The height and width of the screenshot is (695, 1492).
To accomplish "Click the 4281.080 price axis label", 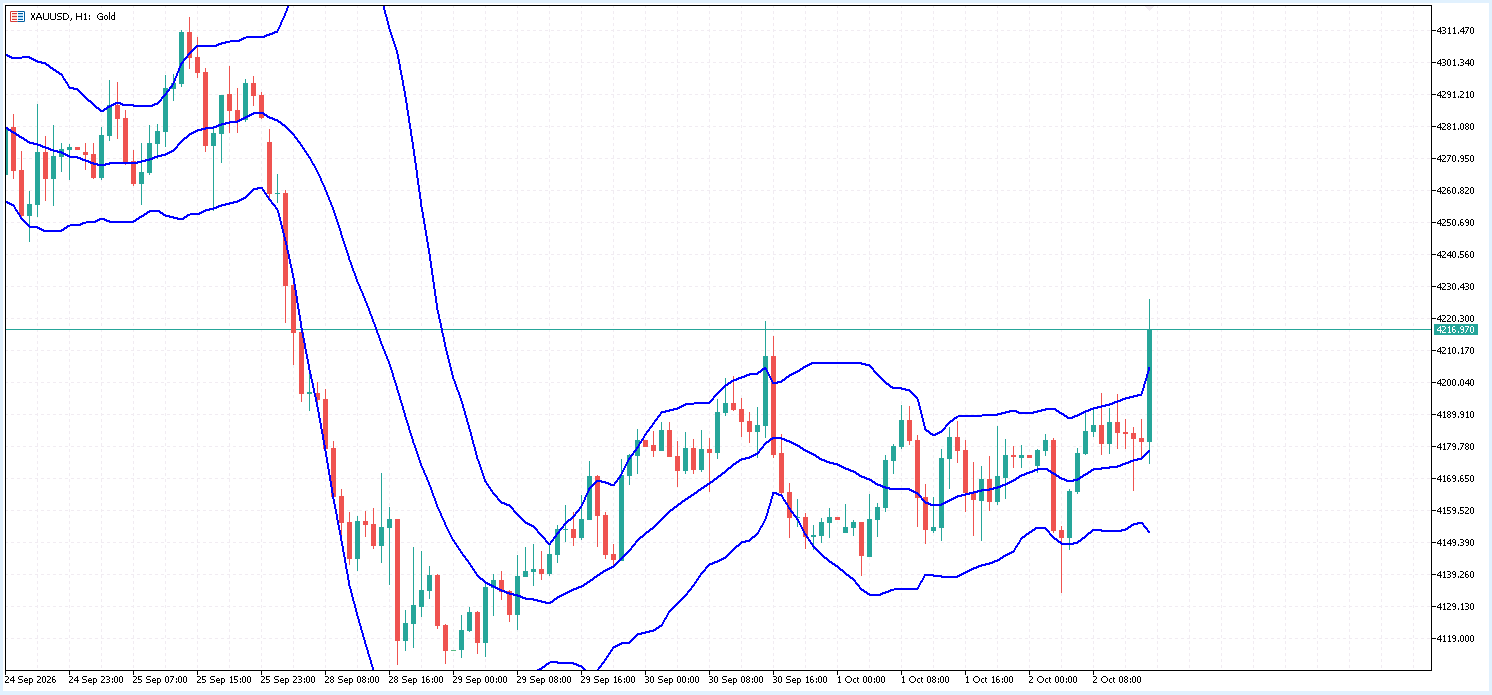I will (x=1456, y=127).
